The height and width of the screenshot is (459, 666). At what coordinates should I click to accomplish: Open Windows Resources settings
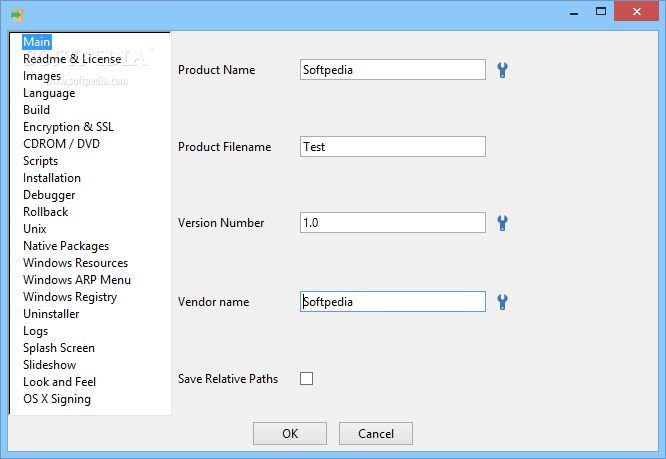(75, 263)
